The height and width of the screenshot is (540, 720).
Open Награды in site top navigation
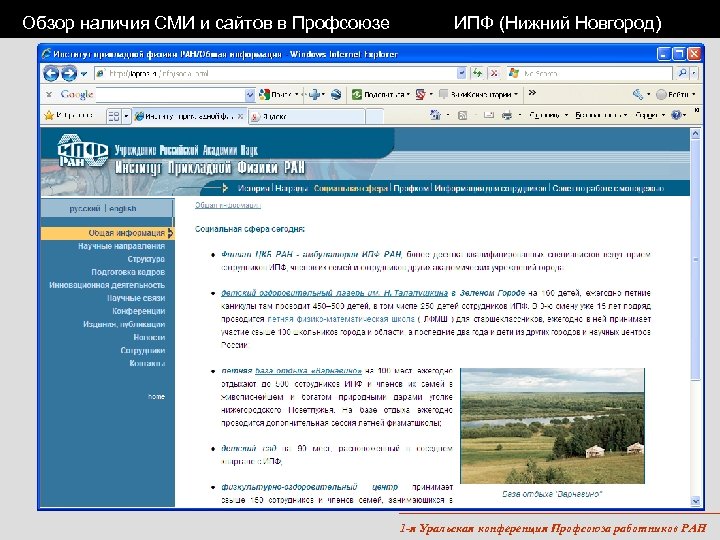coord(292,188)
